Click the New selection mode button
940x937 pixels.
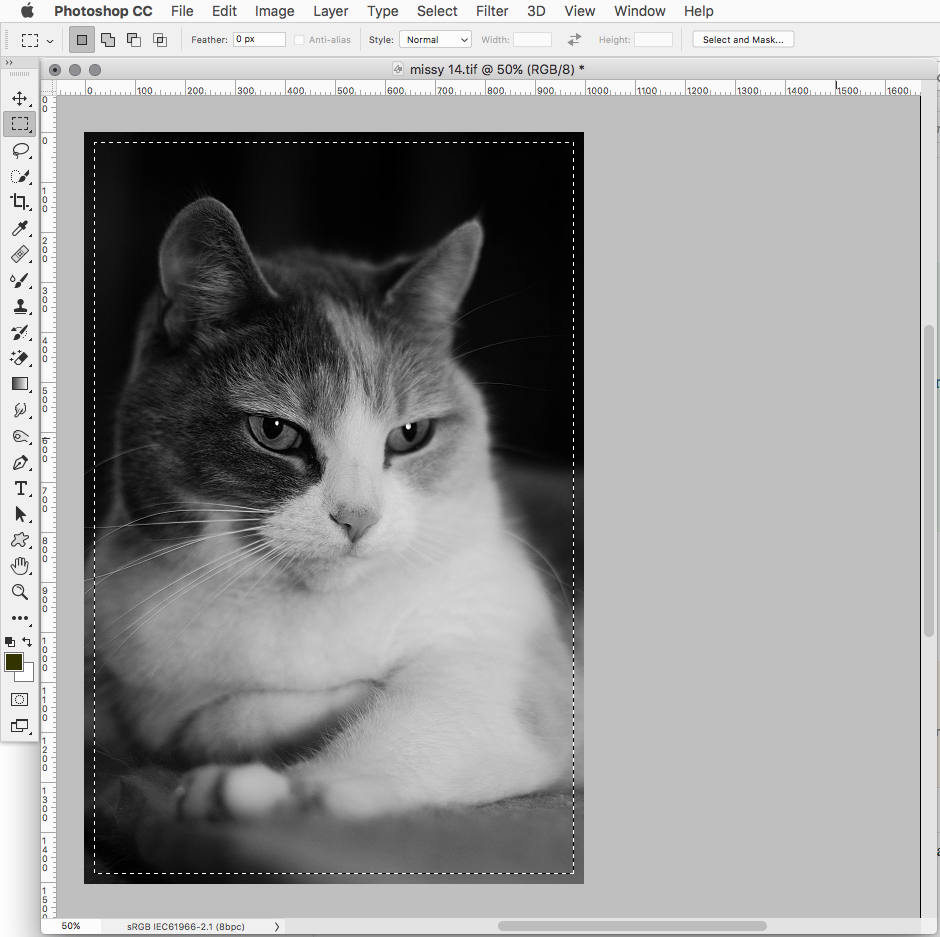point(82,40)
